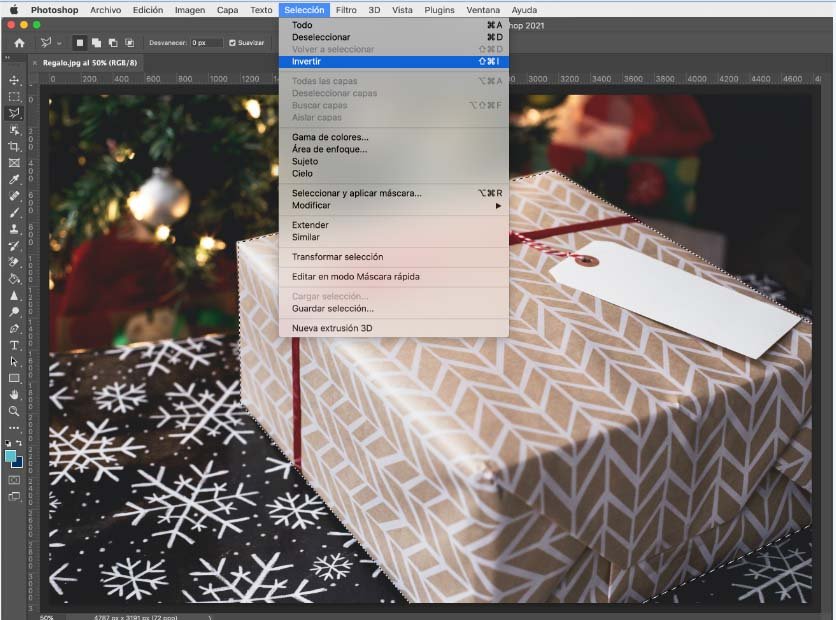Screen dimensions: 836x620
Task: Click Gama de colores menu entry
Action: point(330,137)
